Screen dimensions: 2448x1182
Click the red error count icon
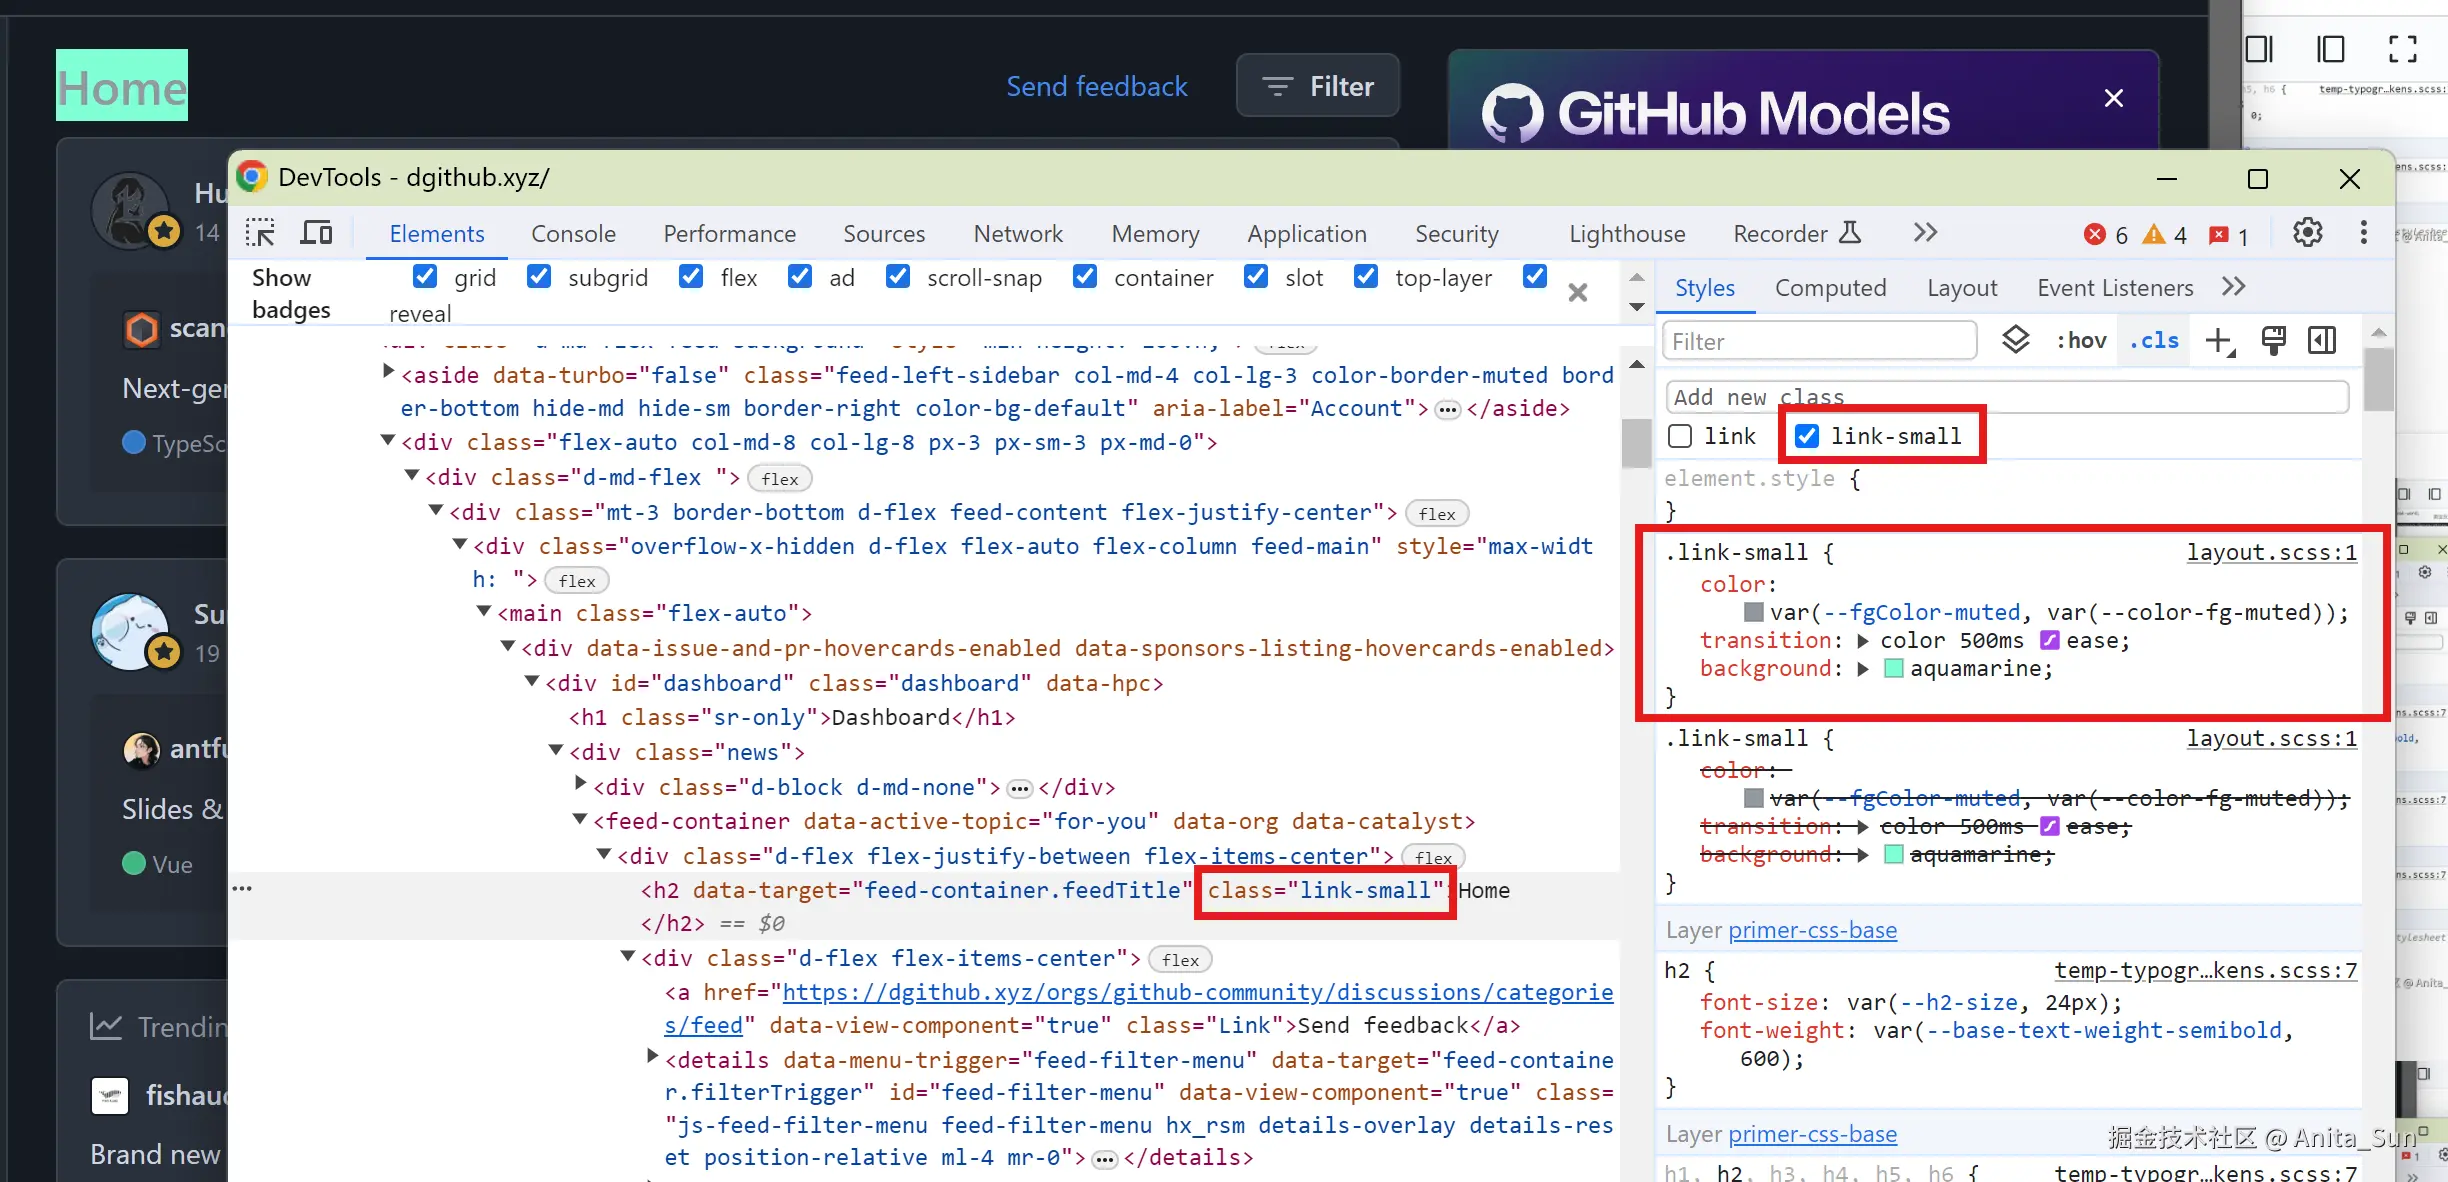2094,234
